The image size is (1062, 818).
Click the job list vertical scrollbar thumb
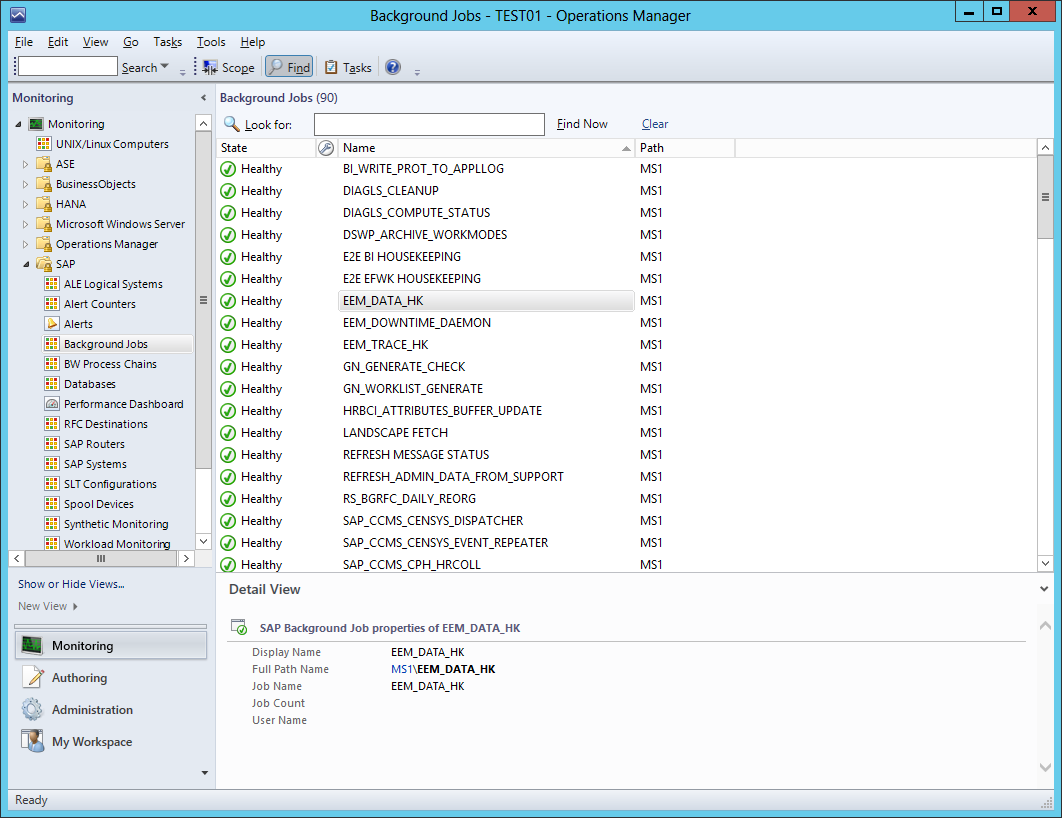1045,197
